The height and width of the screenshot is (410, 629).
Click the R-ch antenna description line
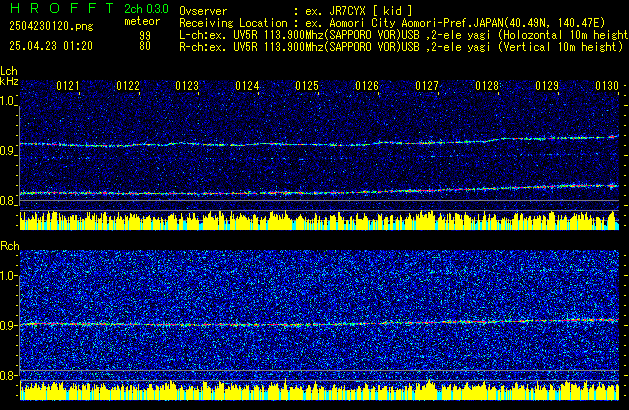(401, 47)
